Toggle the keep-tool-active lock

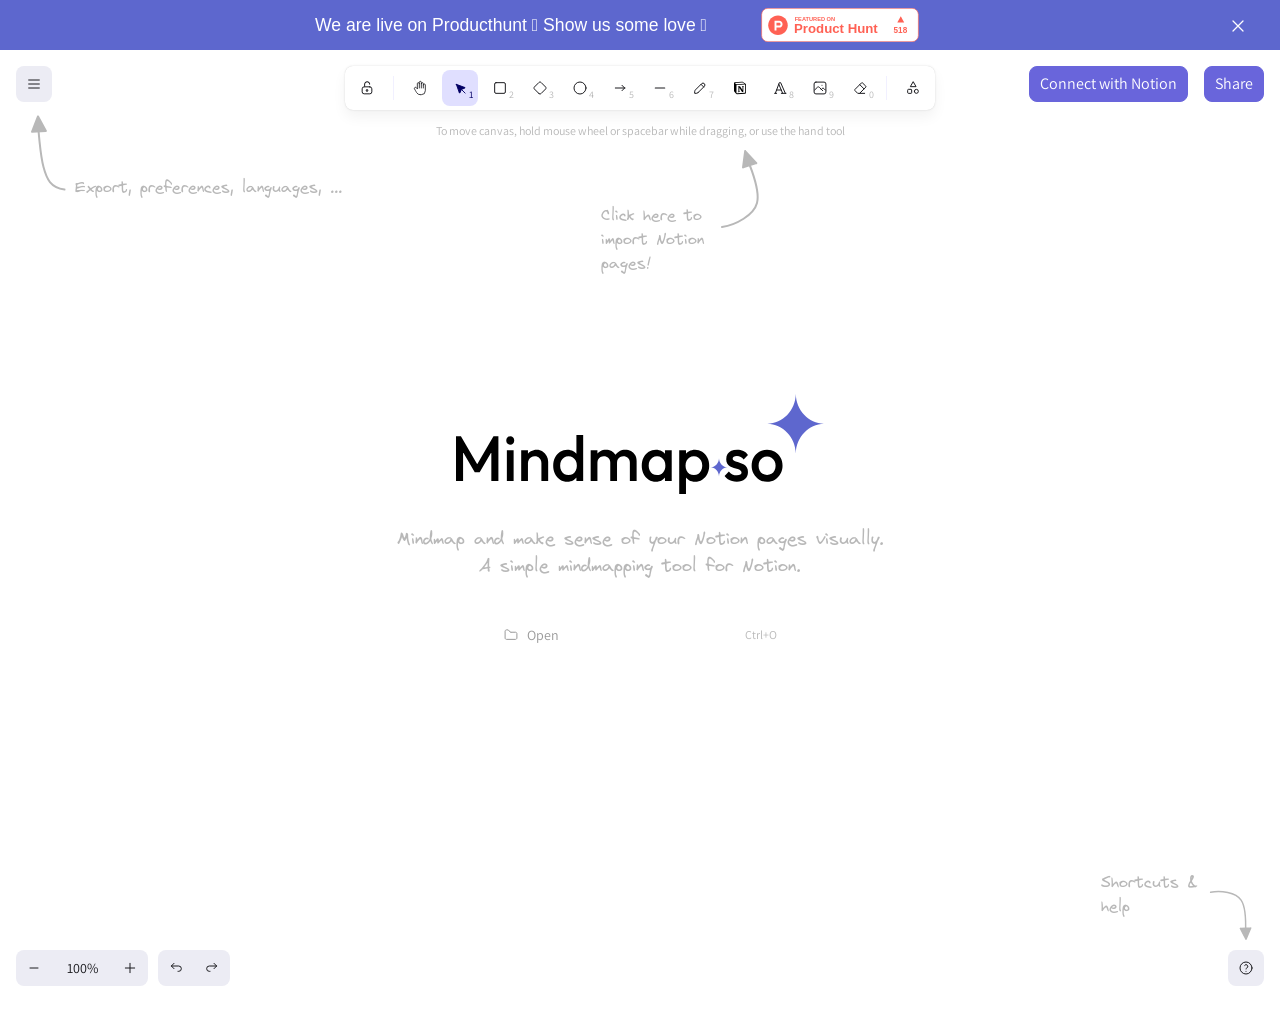pos(367,88)
